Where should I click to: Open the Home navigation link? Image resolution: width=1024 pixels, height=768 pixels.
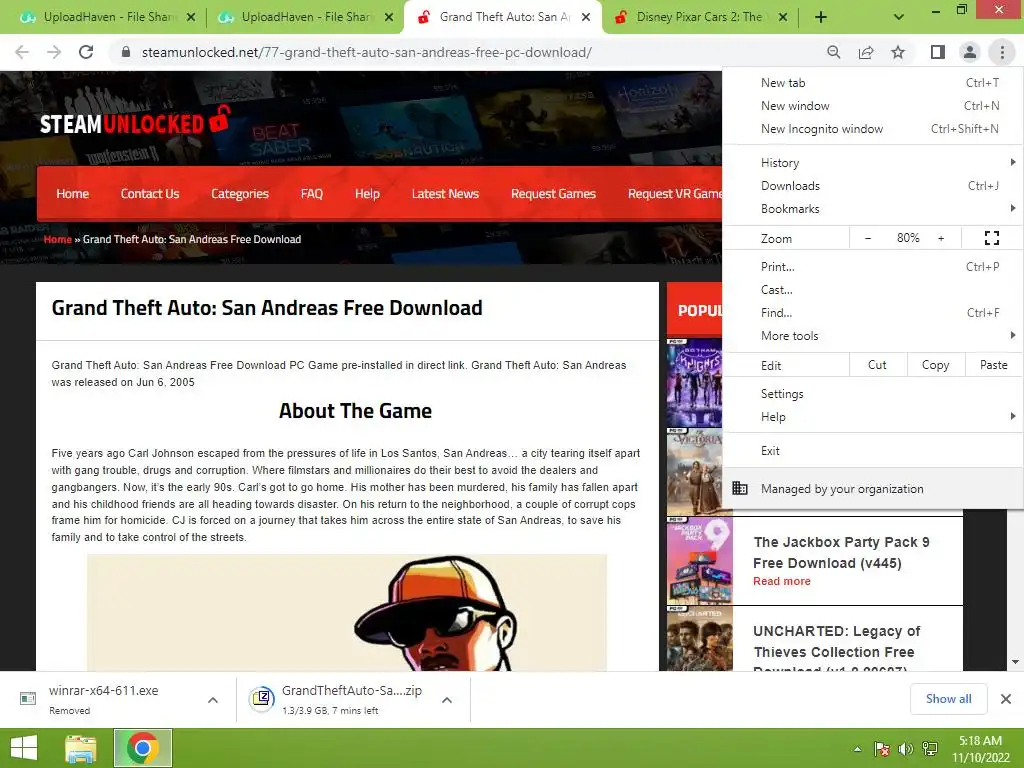point(72,193)
